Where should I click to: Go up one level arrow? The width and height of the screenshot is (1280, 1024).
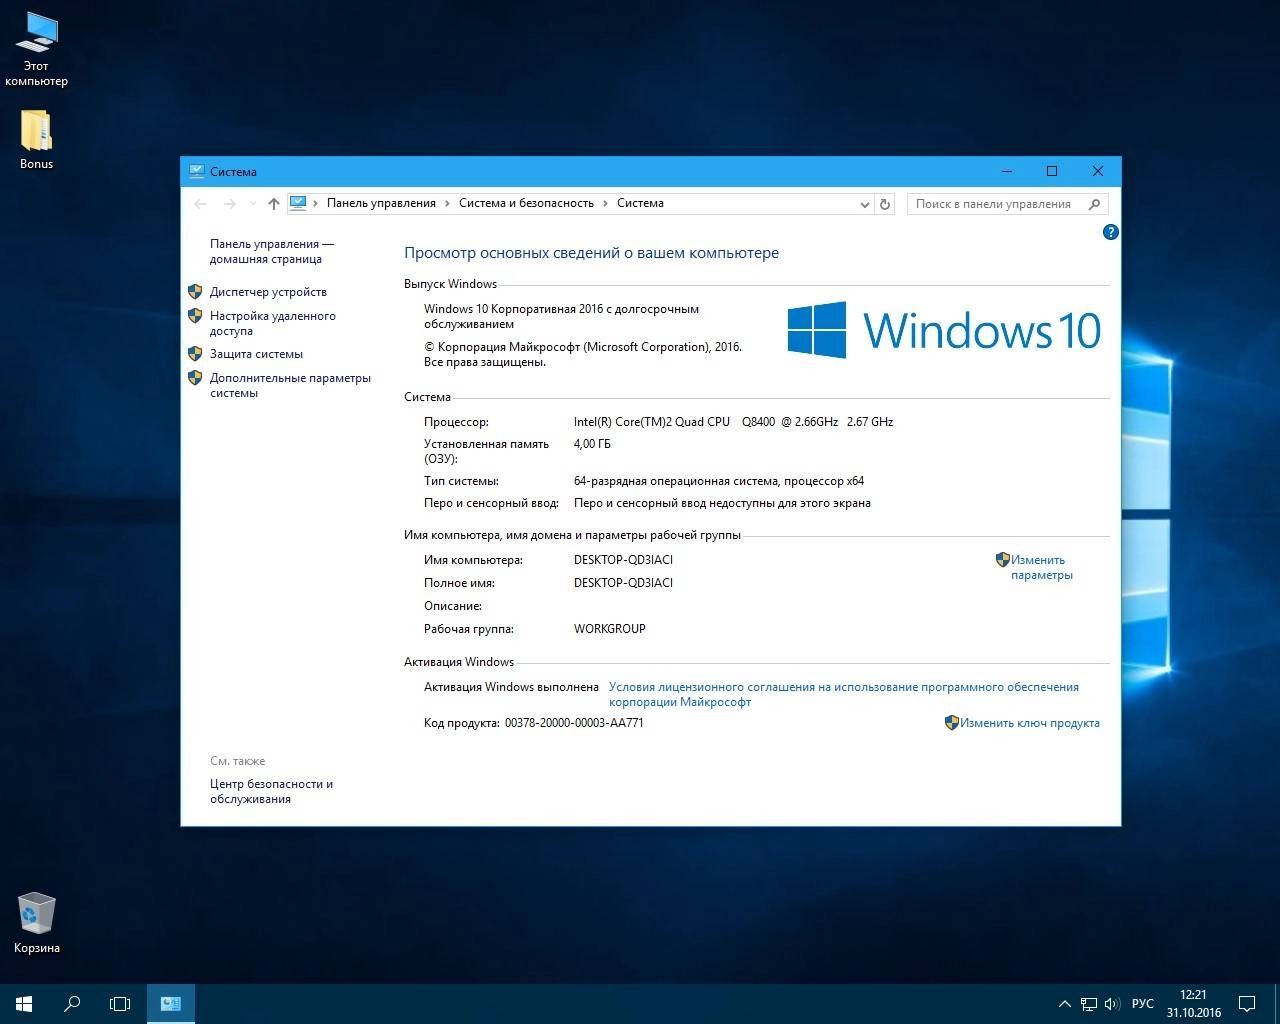pyautogui.click(x=274, y=204)
